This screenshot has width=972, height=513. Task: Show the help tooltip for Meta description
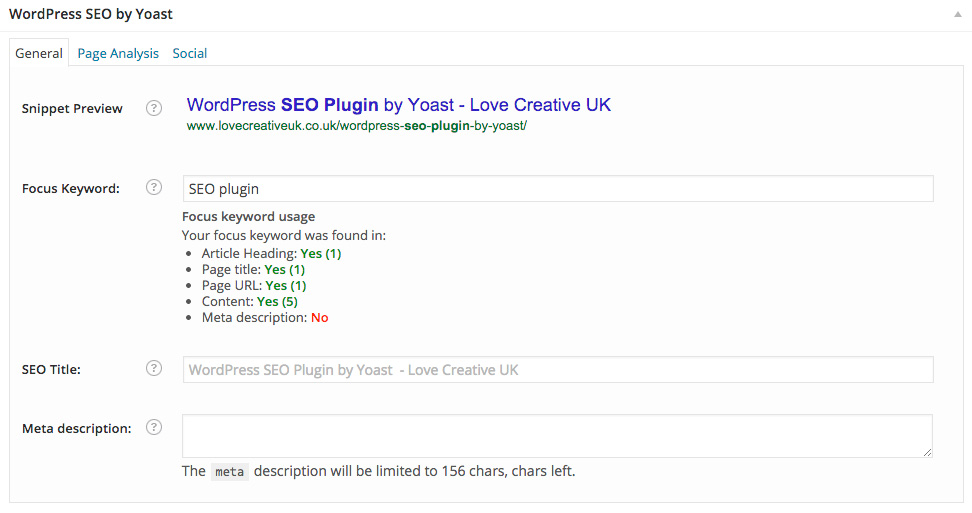(154, 427)
